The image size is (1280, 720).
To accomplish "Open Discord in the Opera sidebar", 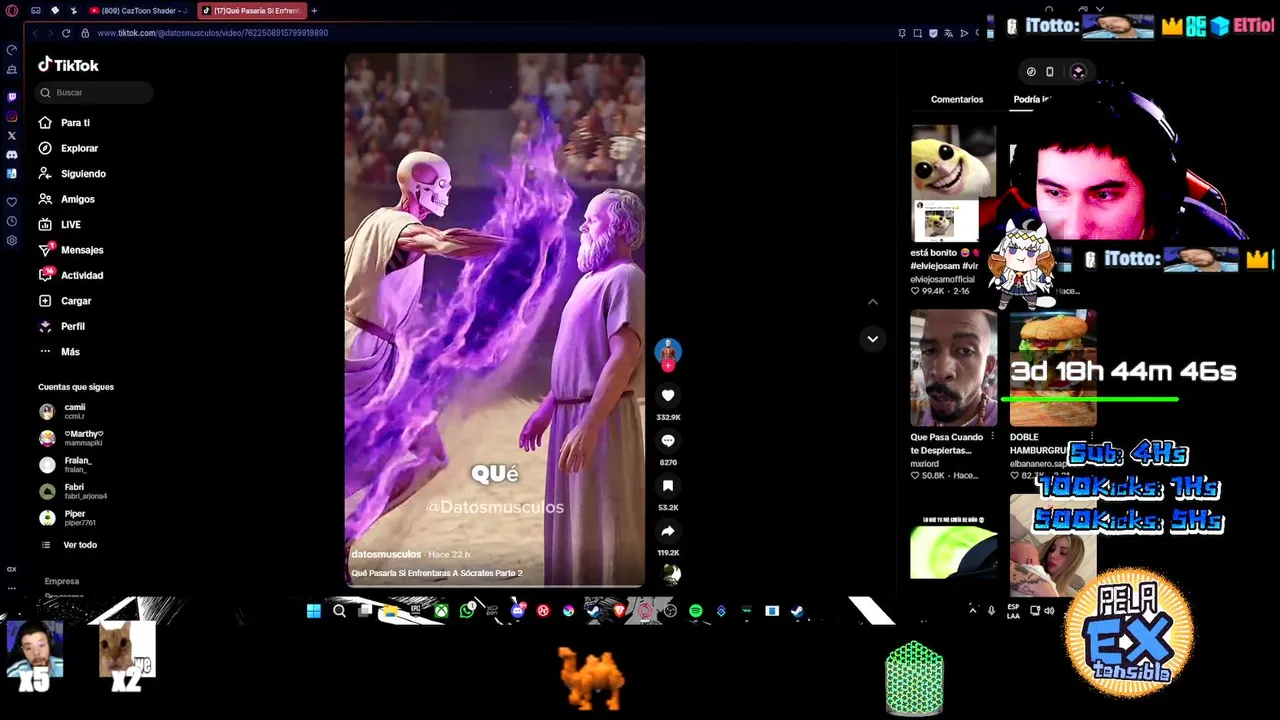I will pyautogui.click(x=12, y=155).
